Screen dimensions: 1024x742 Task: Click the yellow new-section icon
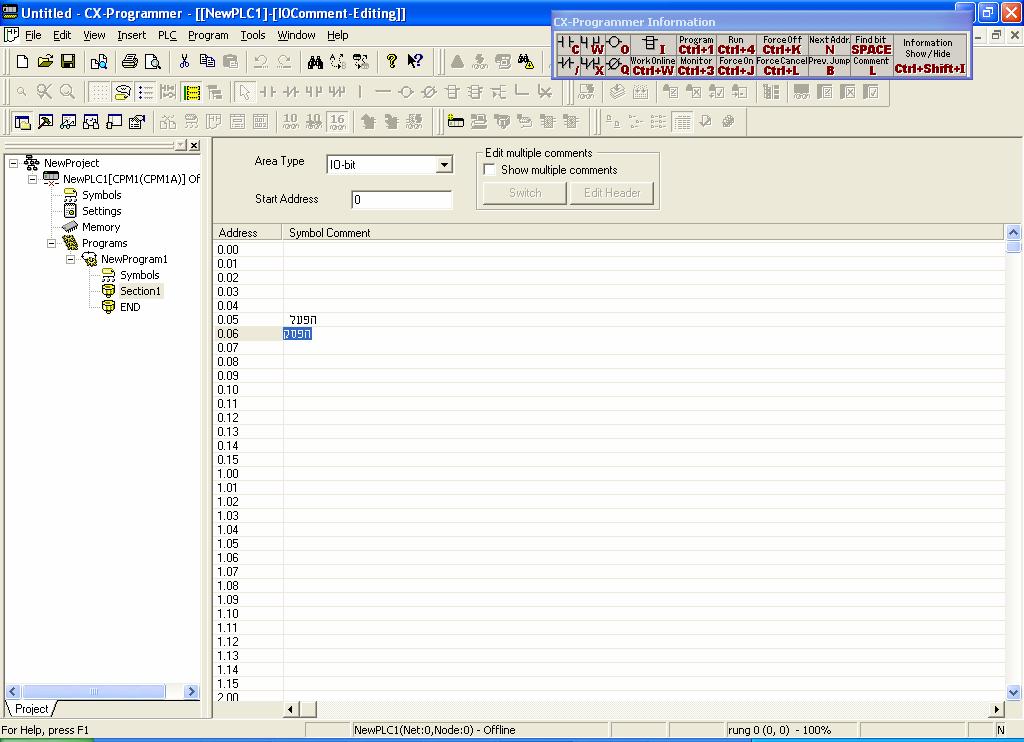(456, 121)
